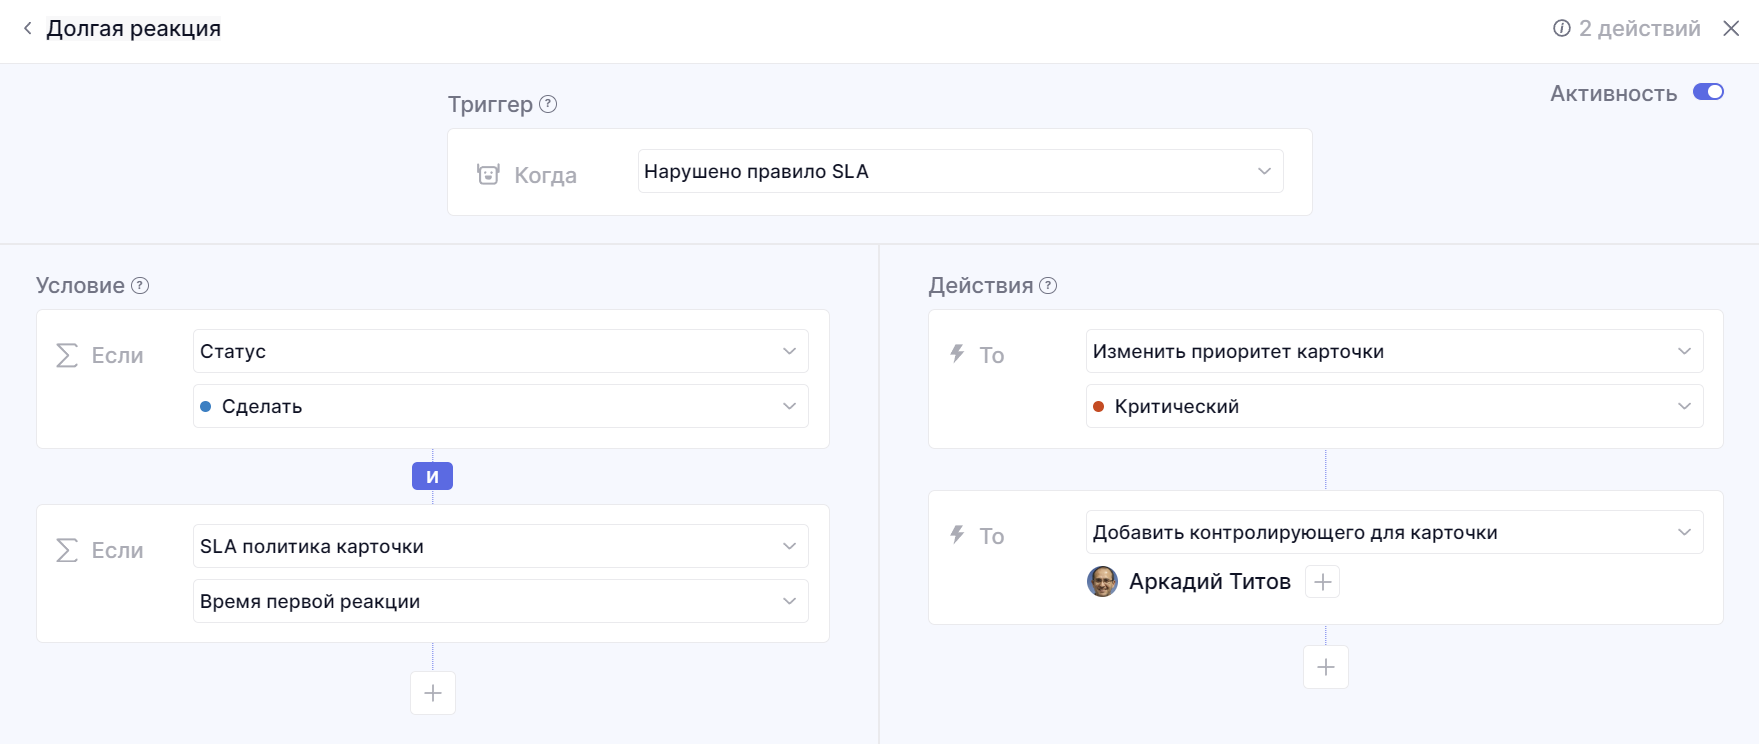Image resolution: width=1759 pixels, height=744 pixels.
Task: Click the back arrow next to Долгая реакция
Action: coord(27,29)
